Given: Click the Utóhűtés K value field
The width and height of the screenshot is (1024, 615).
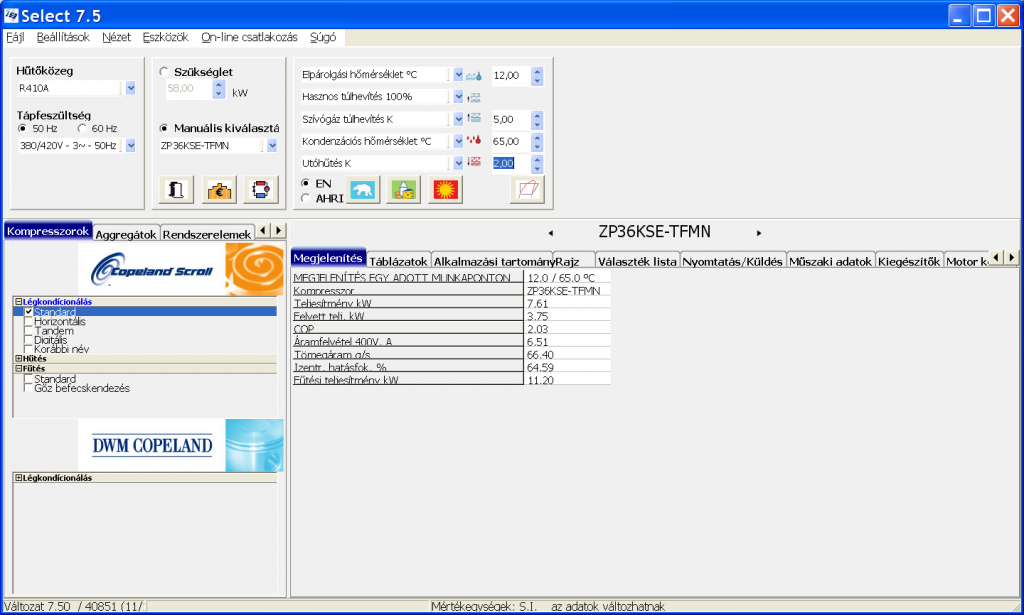Looking at the screenshot, I should (510, 163).
